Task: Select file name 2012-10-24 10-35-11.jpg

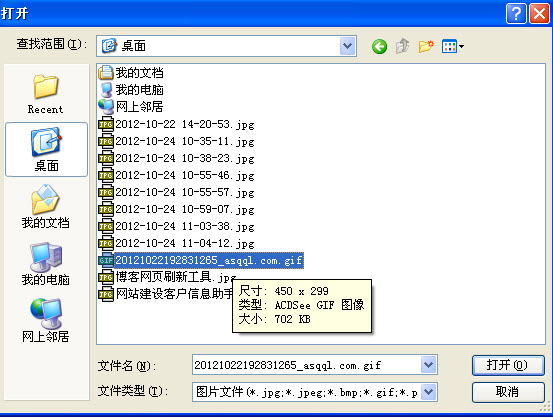Action: coord(185,141)
